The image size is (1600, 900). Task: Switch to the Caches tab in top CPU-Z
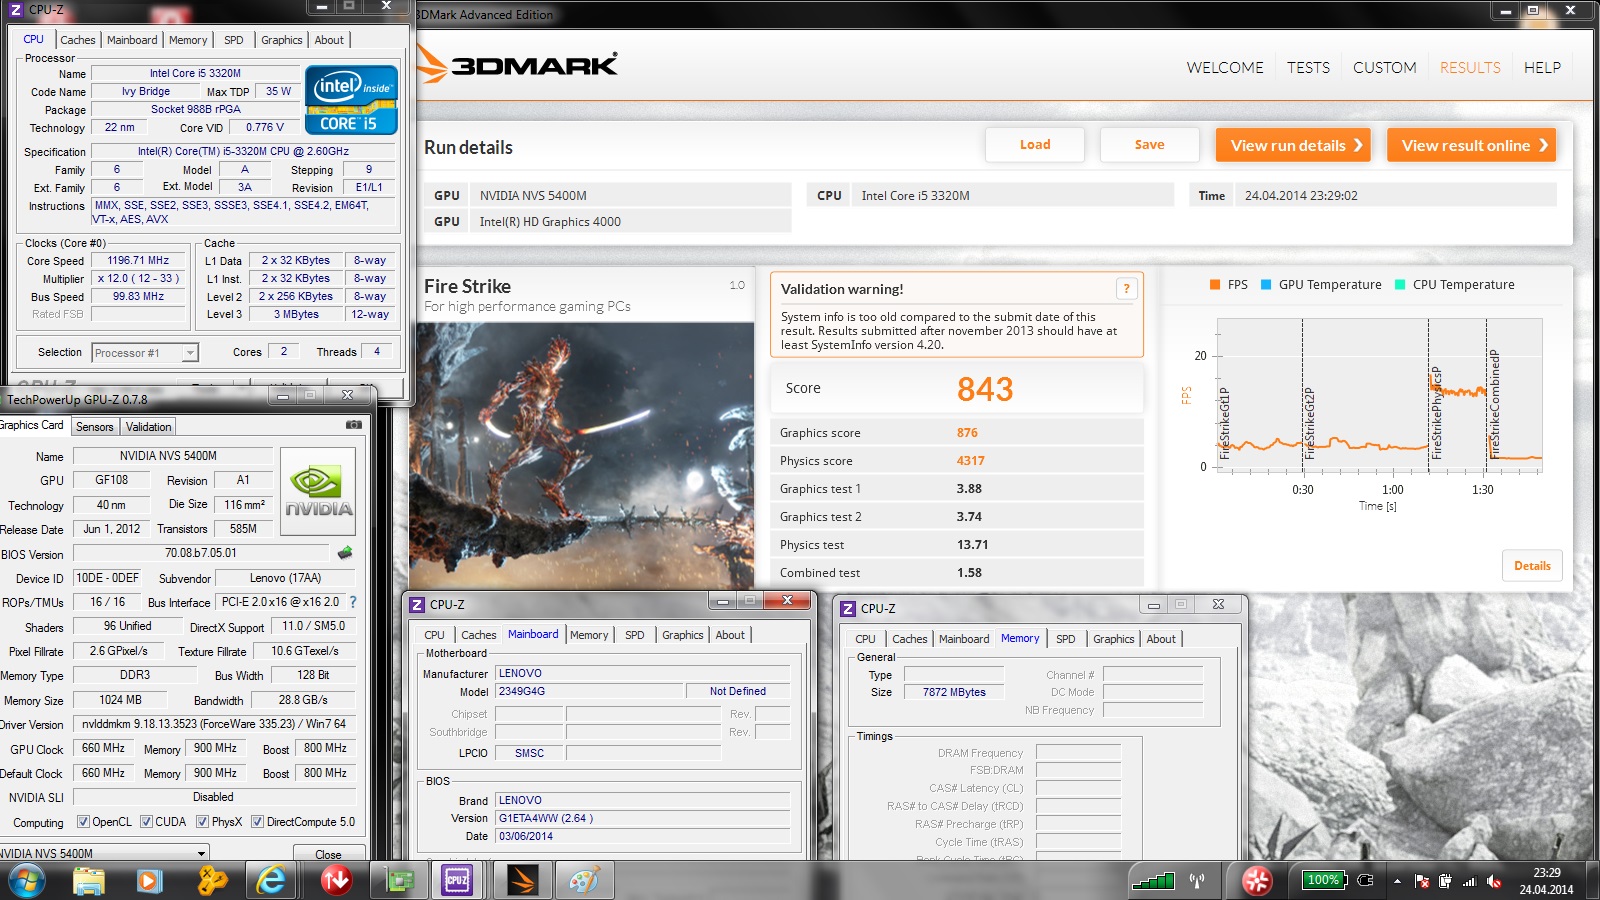[78, 40]
